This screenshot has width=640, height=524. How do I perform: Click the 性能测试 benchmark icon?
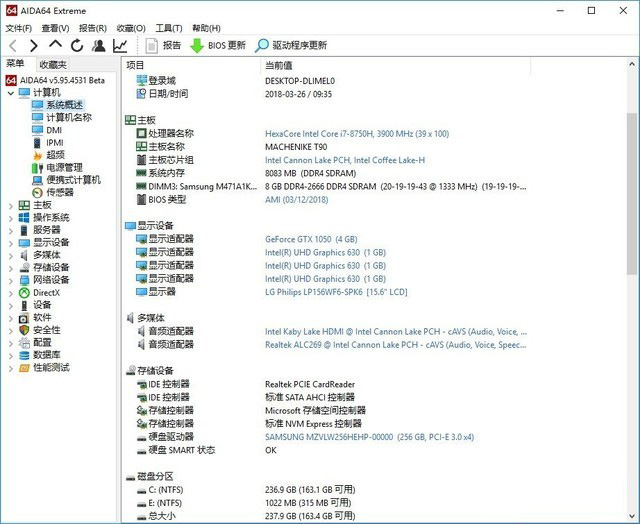[x=24, y=368]
